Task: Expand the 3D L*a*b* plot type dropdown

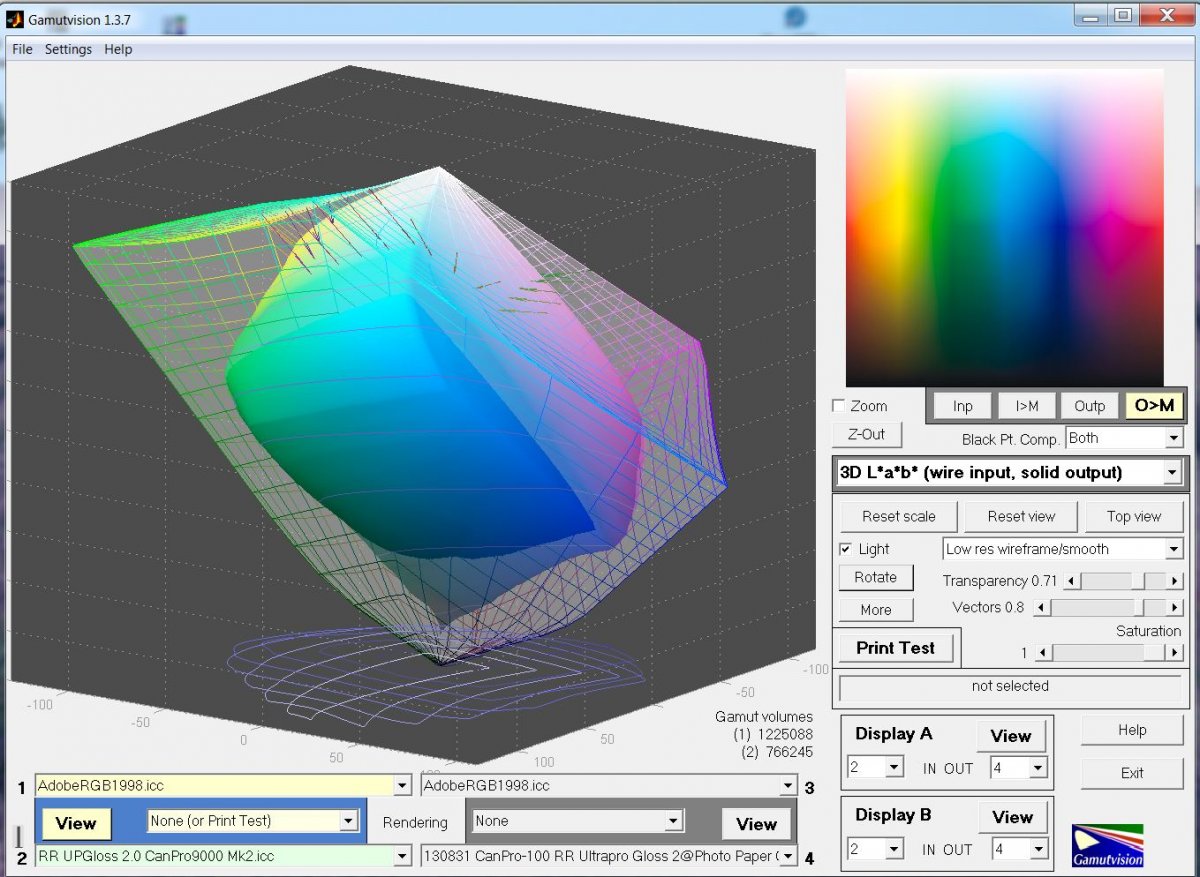Action: click(x=1173, y=473)
